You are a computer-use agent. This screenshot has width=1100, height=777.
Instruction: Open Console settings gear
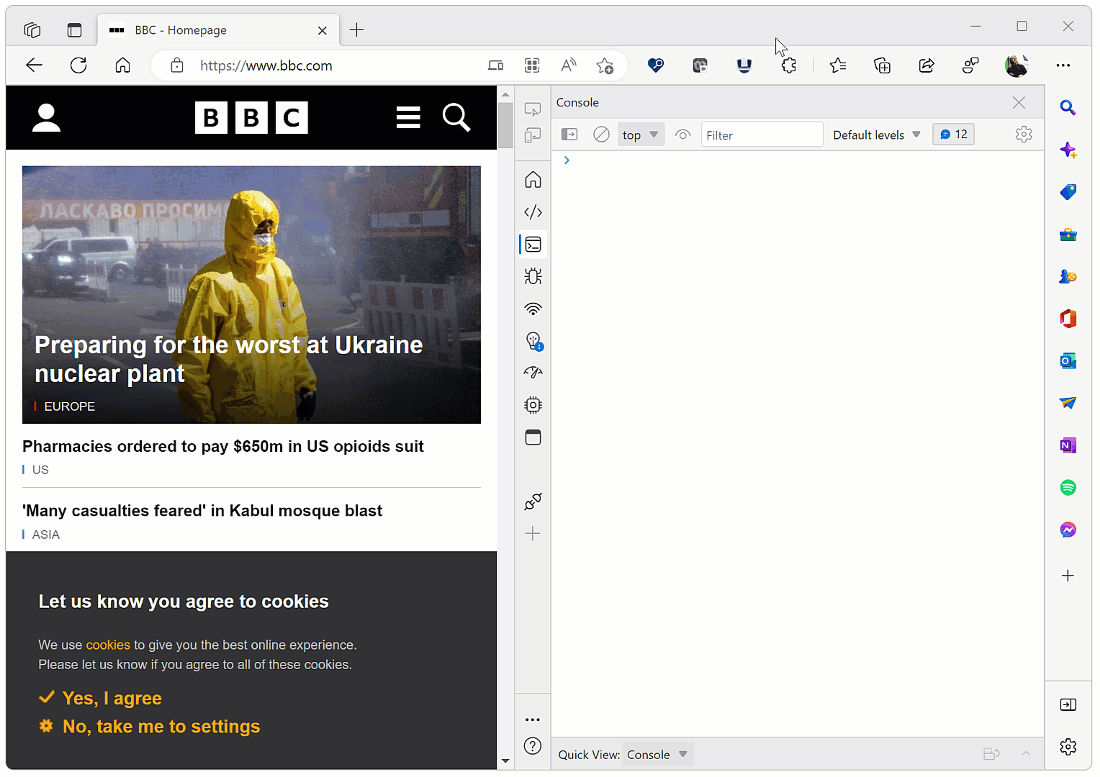(x=1024, y=134)
